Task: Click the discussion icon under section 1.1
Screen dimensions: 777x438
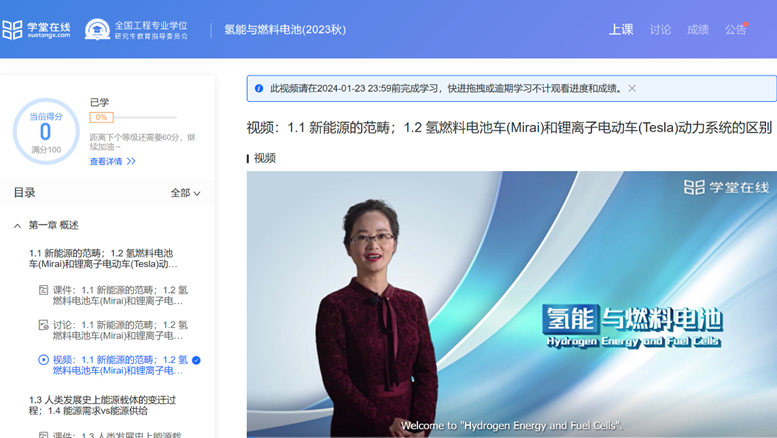Action: [43, 325]
